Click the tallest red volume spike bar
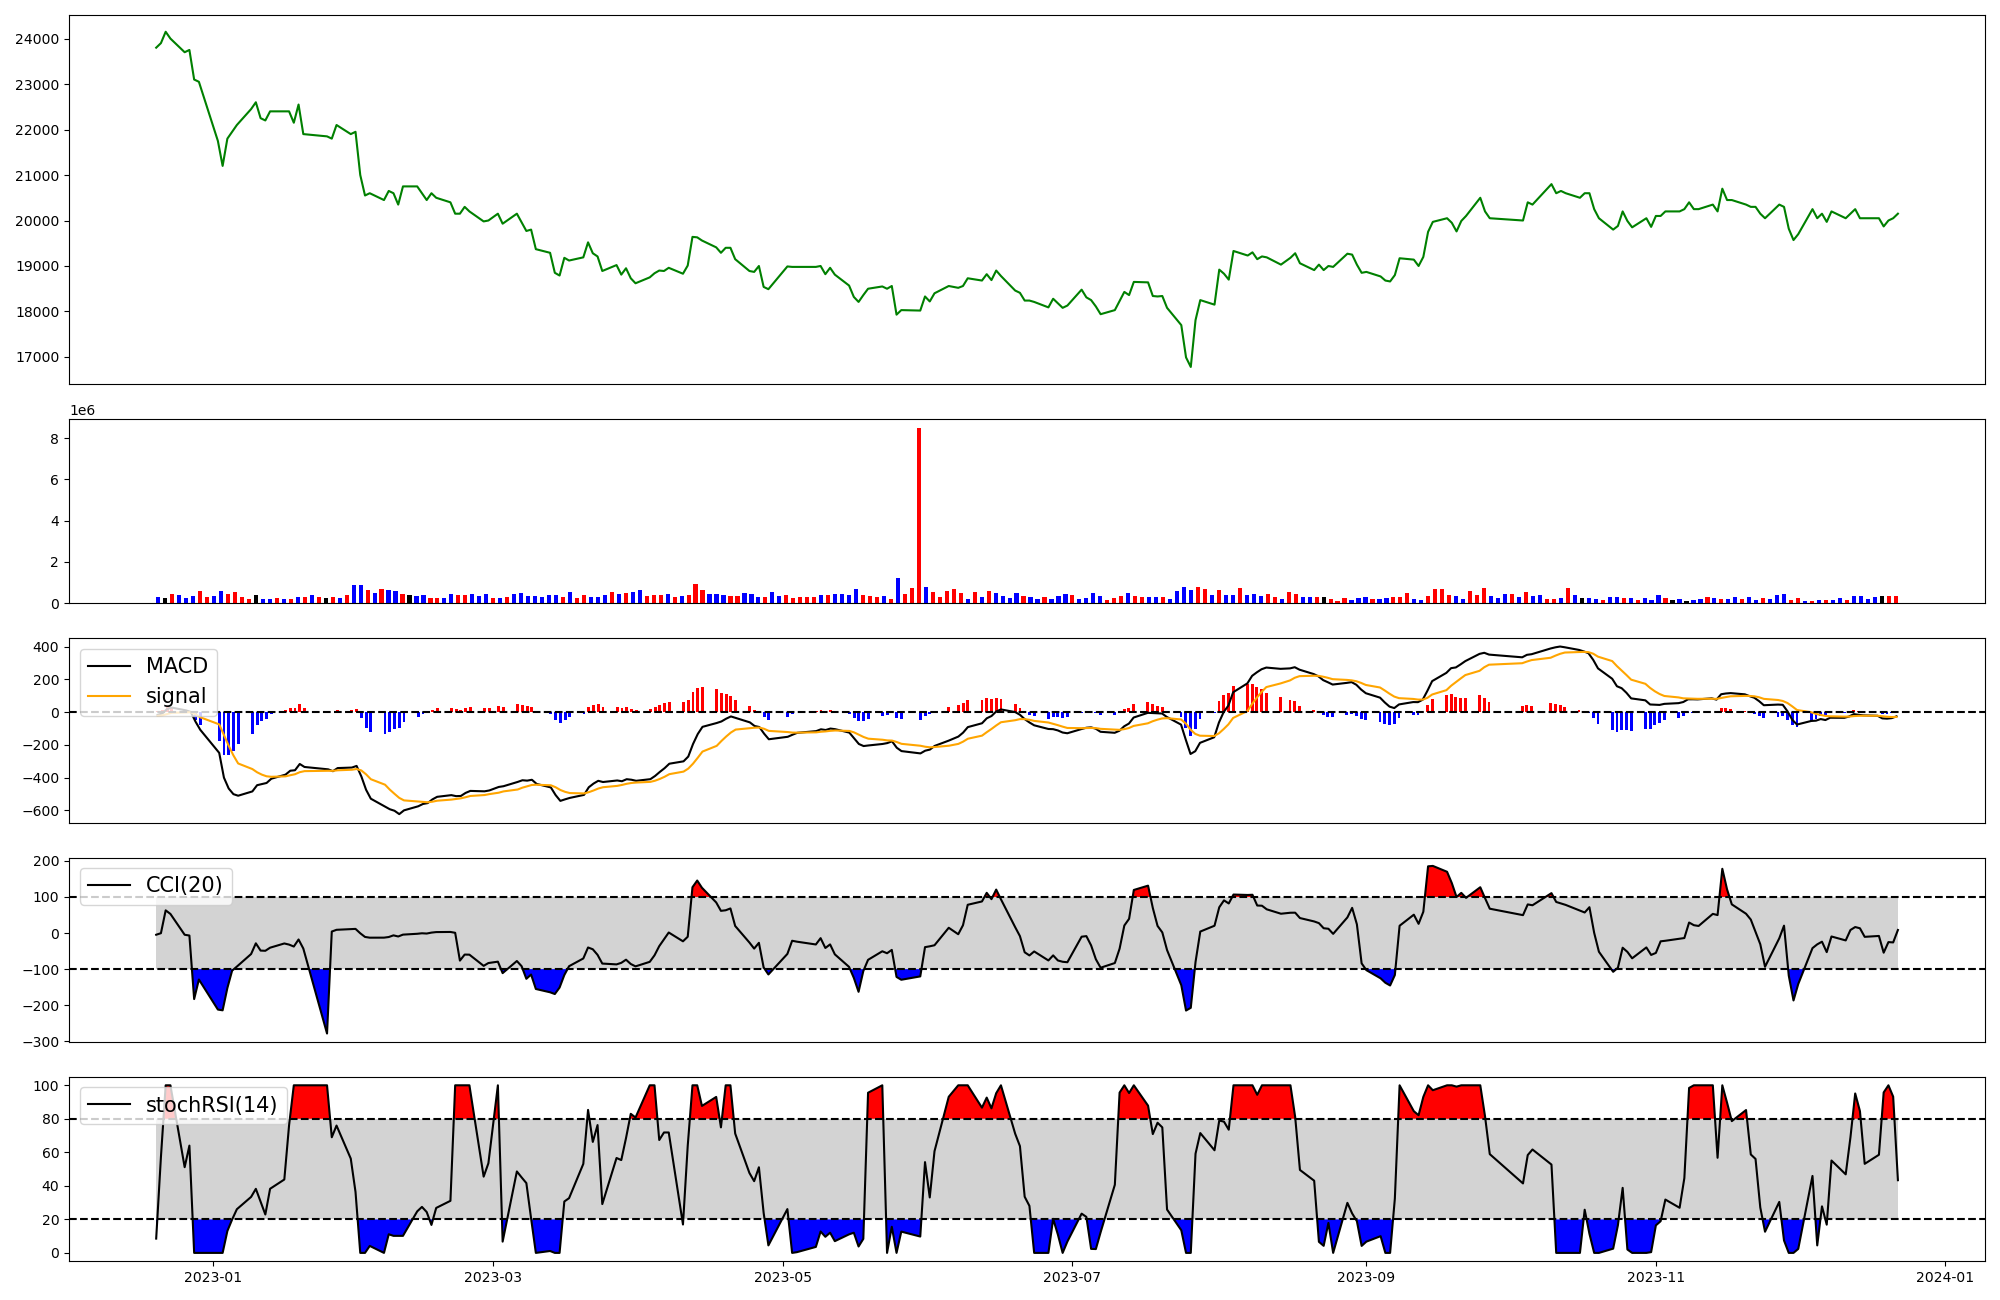The image size is (2000, 1300). [919, 515]
